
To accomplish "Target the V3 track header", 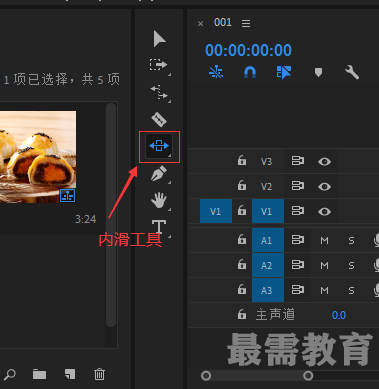I will coord(266,162).
